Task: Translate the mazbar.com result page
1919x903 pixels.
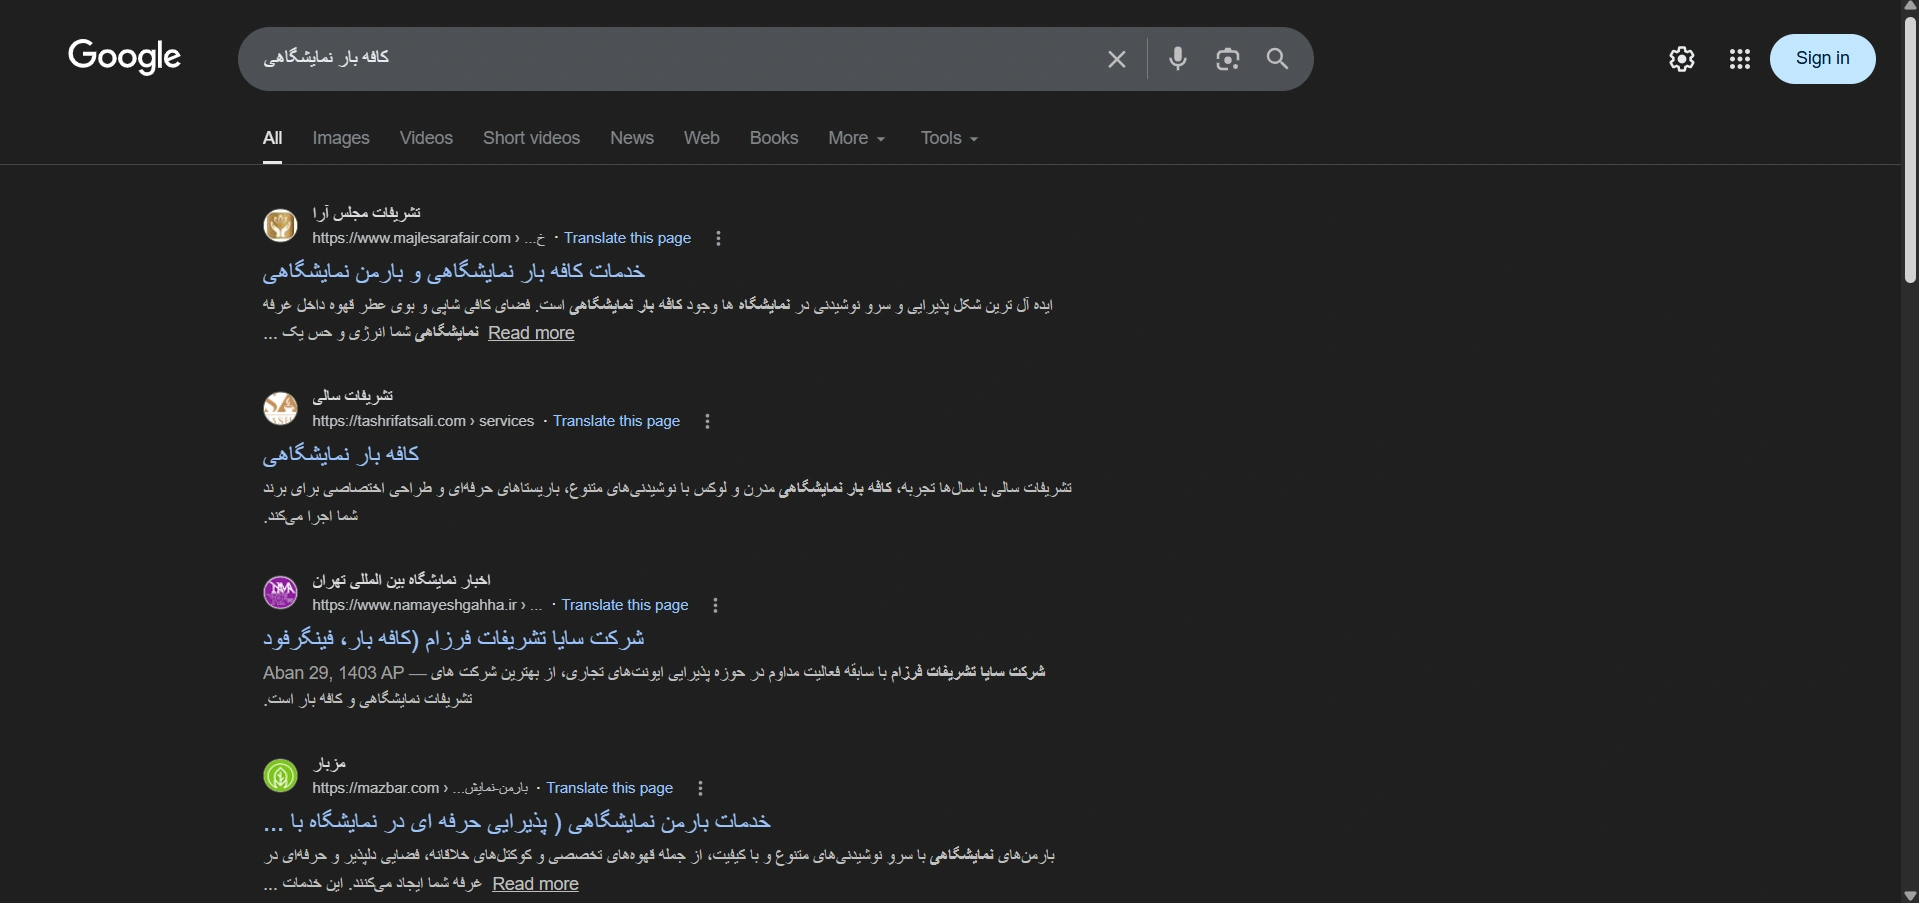Action: click(x=609, y=788)
